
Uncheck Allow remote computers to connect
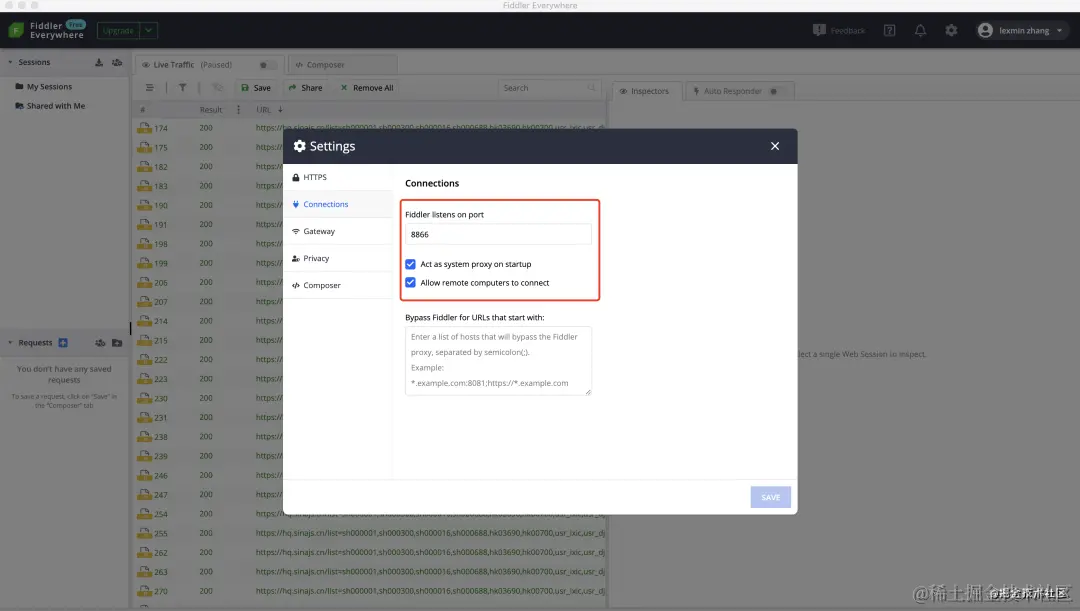[411, 282]
